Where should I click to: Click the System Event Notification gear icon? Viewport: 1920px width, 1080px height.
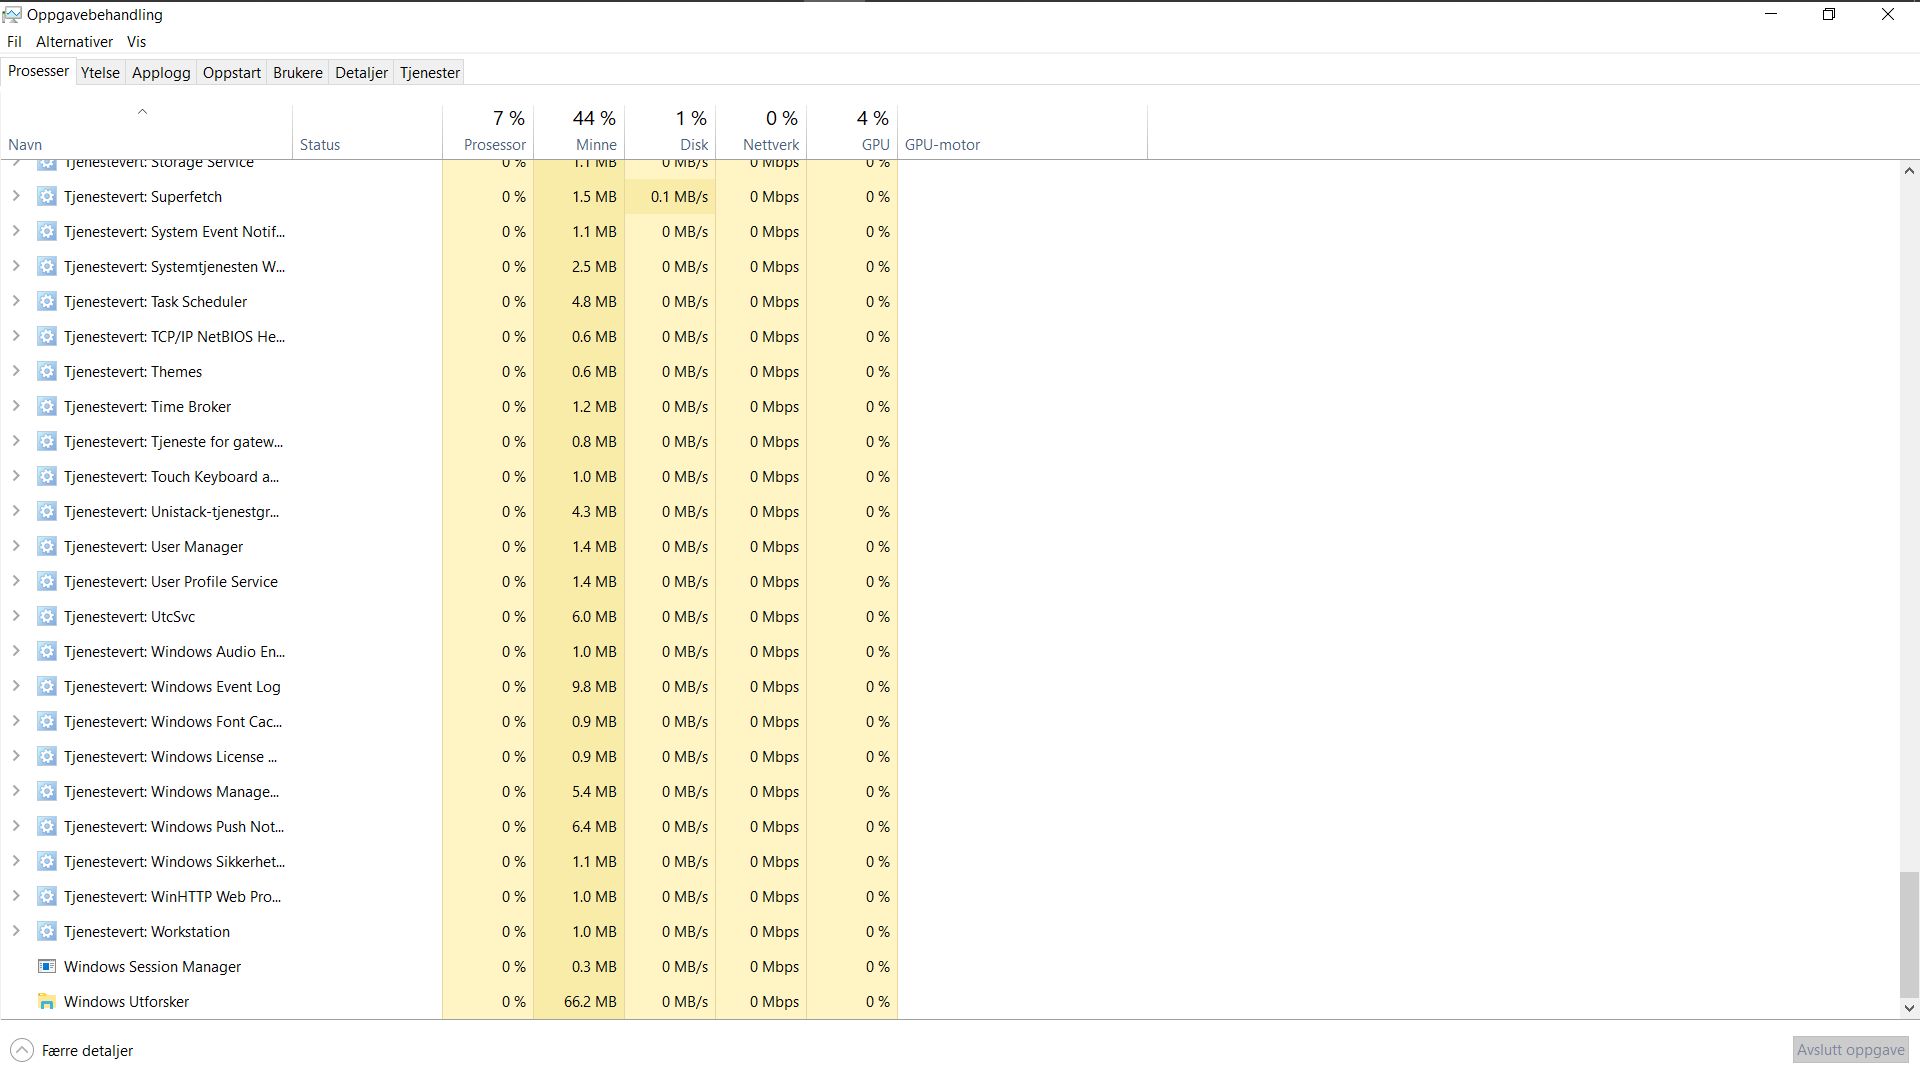tap(46, 232)
